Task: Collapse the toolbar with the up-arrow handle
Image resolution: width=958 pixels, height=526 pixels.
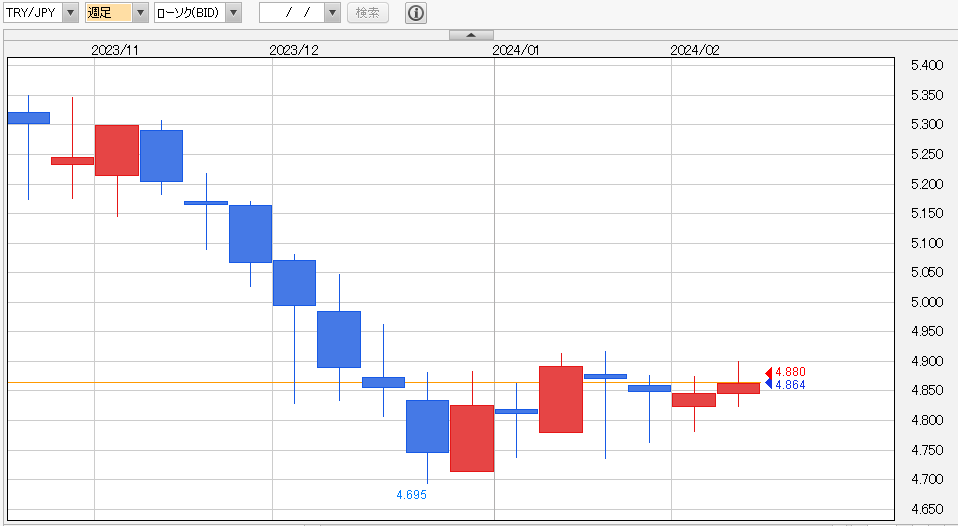Action: [471, 35]
